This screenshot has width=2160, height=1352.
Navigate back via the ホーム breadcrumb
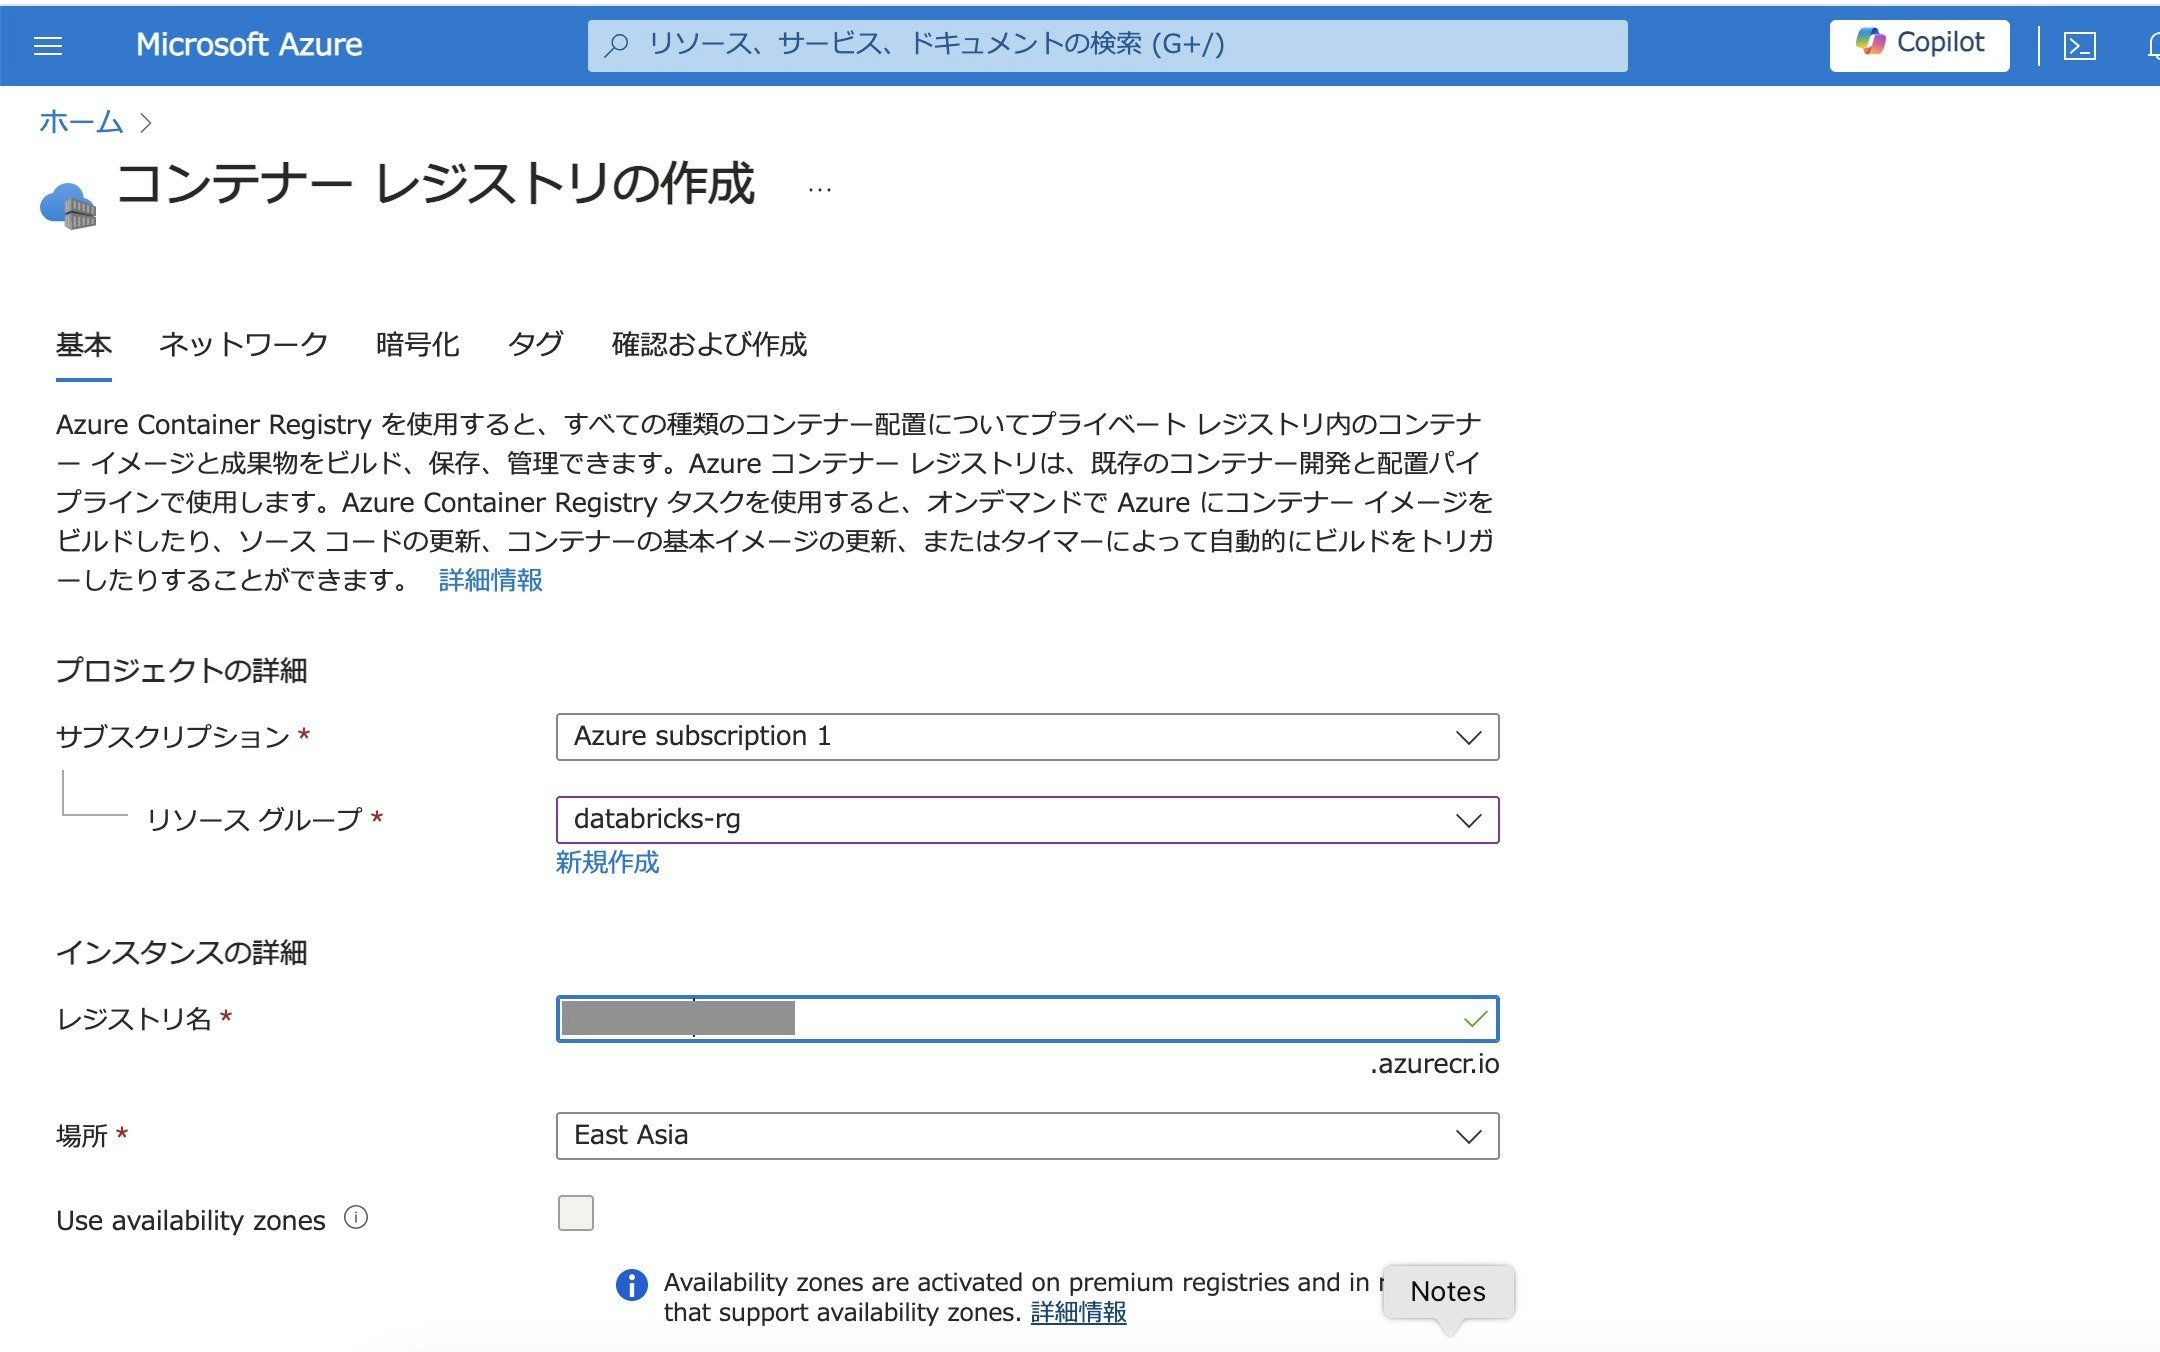[78, 121]
